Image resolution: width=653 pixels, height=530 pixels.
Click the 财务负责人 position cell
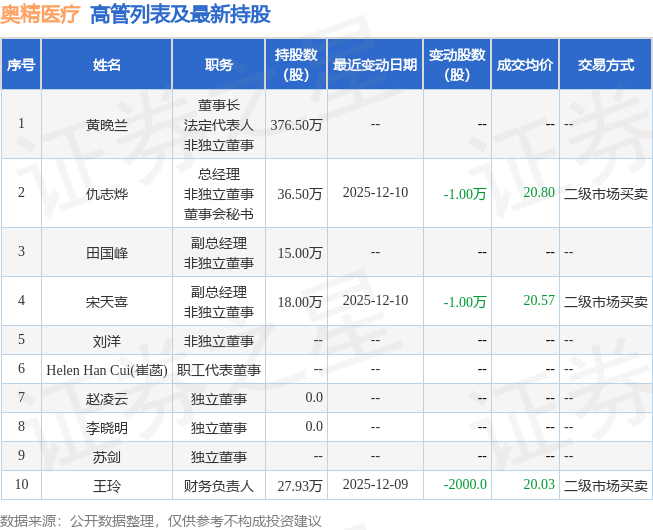(219, 486)
